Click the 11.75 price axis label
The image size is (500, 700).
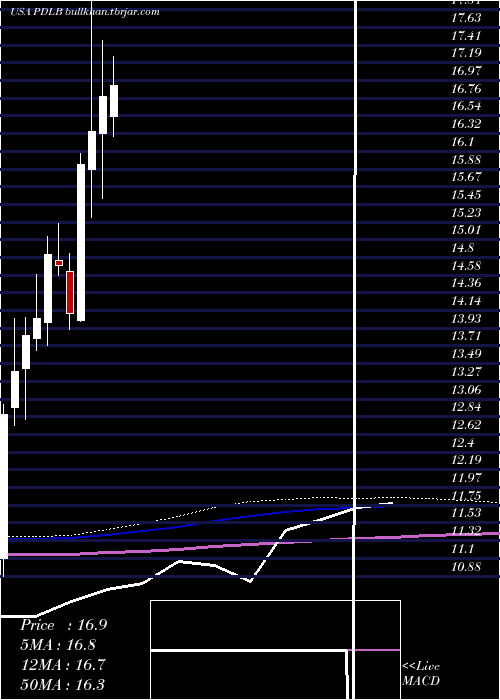click(466, 496)
